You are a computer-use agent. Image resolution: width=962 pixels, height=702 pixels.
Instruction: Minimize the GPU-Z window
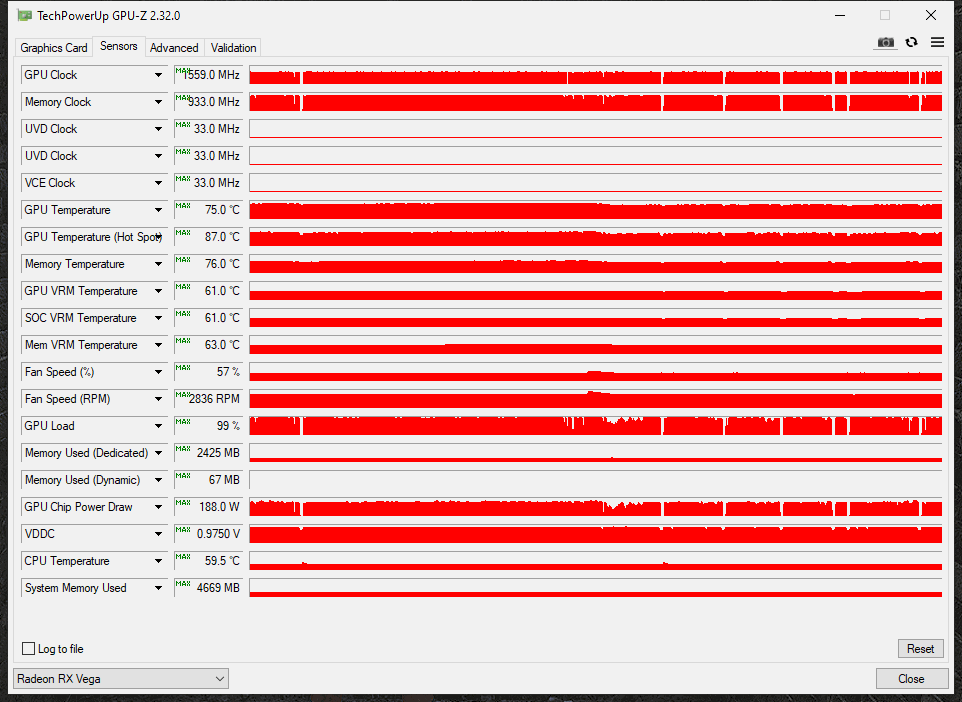[x=840, y=15]
